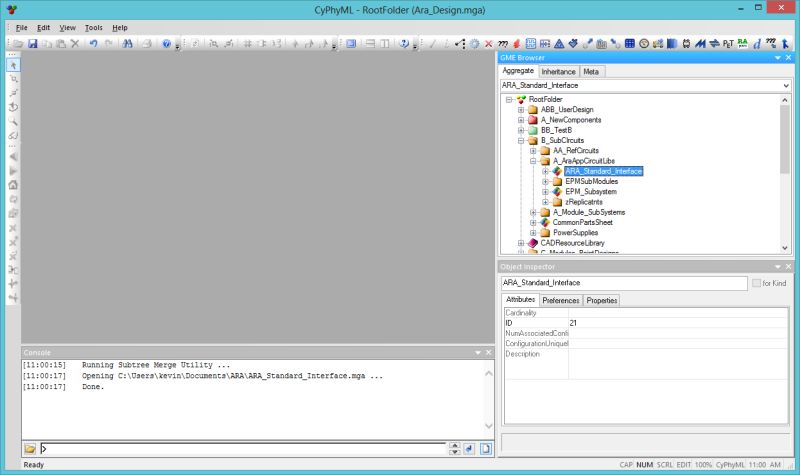
Task: Expand the AA_RefCircuits folder
Action: pos(533,151)
